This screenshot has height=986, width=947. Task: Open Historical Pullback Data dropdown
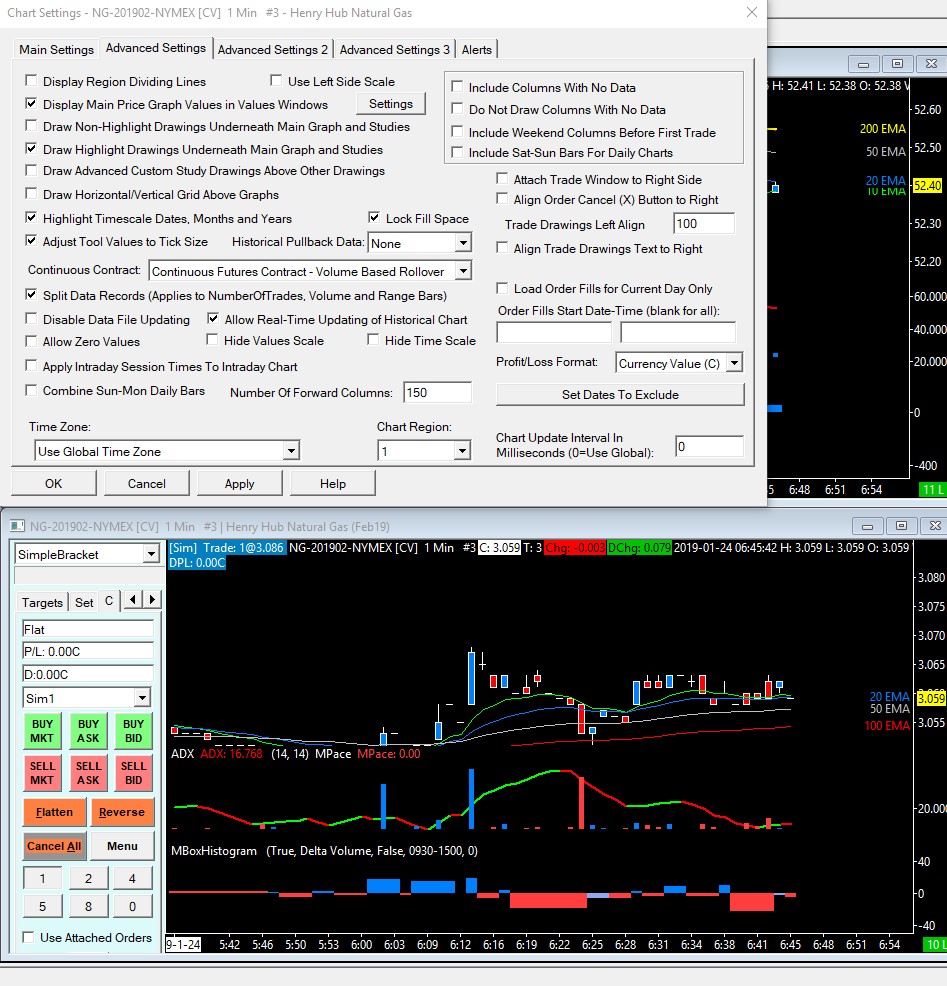[x=463, y=243]
